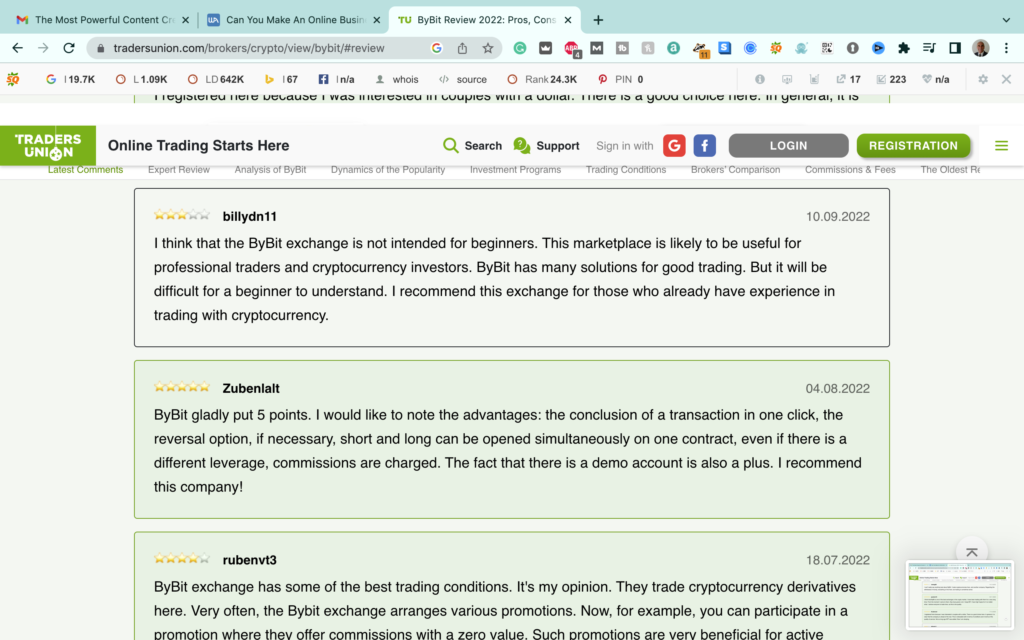Go to Investment Programs section
1024x640 pixels.
click(515, 170)
